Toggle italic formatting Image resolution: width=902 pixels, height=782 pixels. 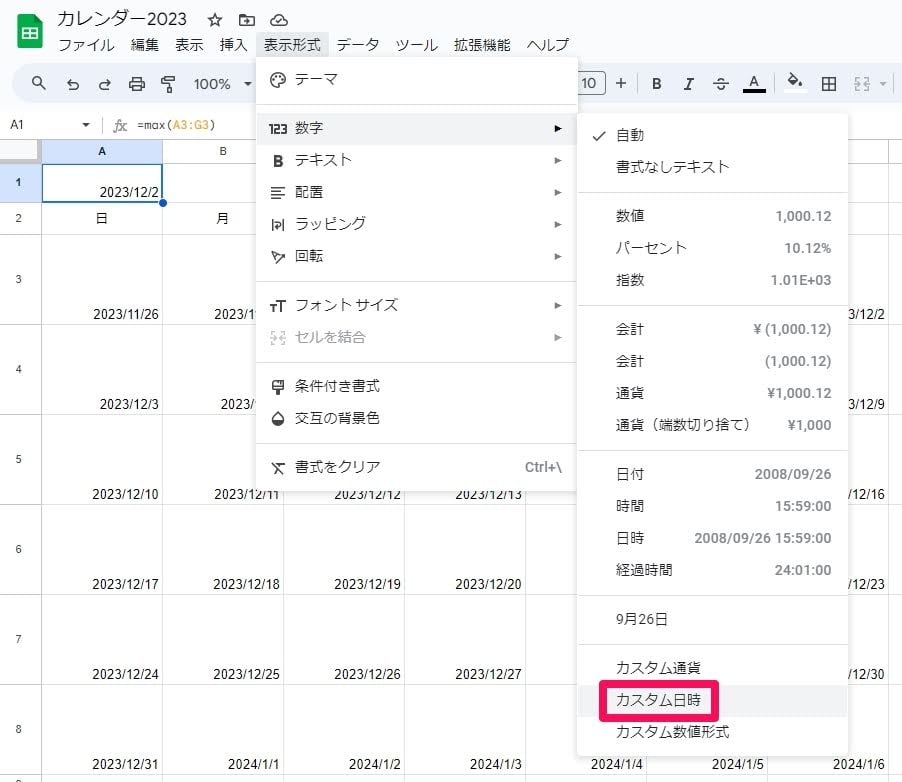click(688, 84)
